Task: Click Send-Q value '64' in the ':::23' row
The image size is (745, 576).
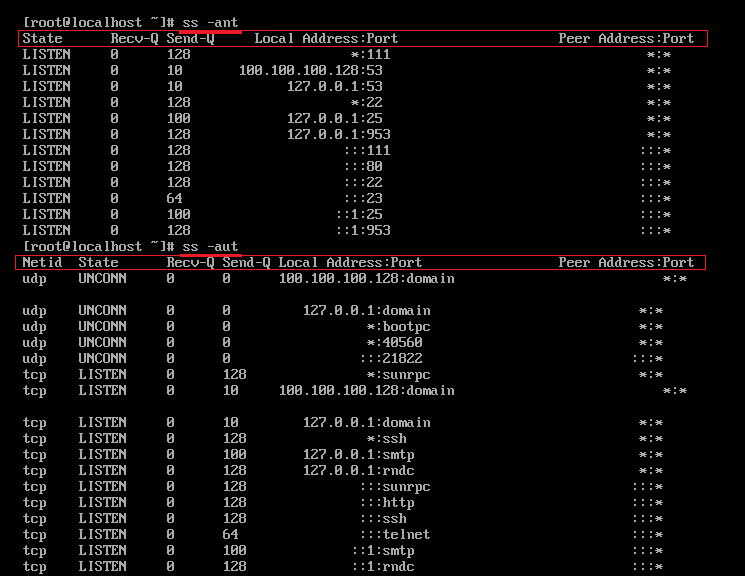Action: pyautogui.click(x=174, y=198)
